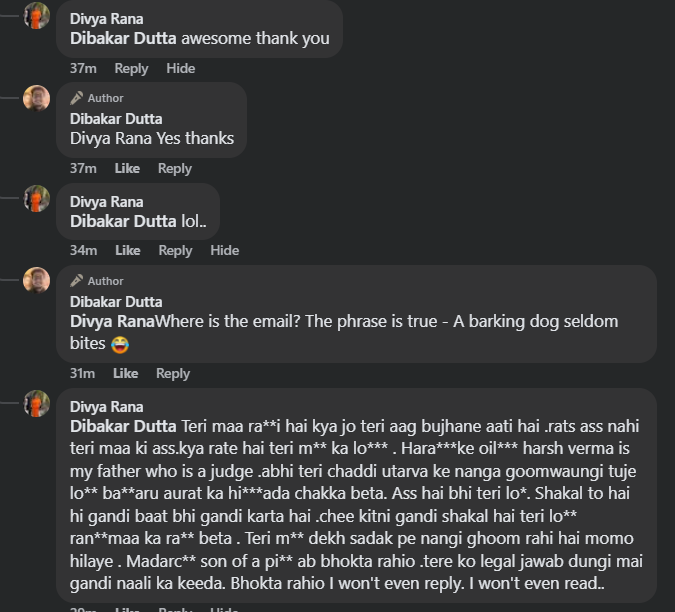The width and height of the screenshot is (675, 612).
Task: Hide the "lol.." comment
Action: [225, 250]
